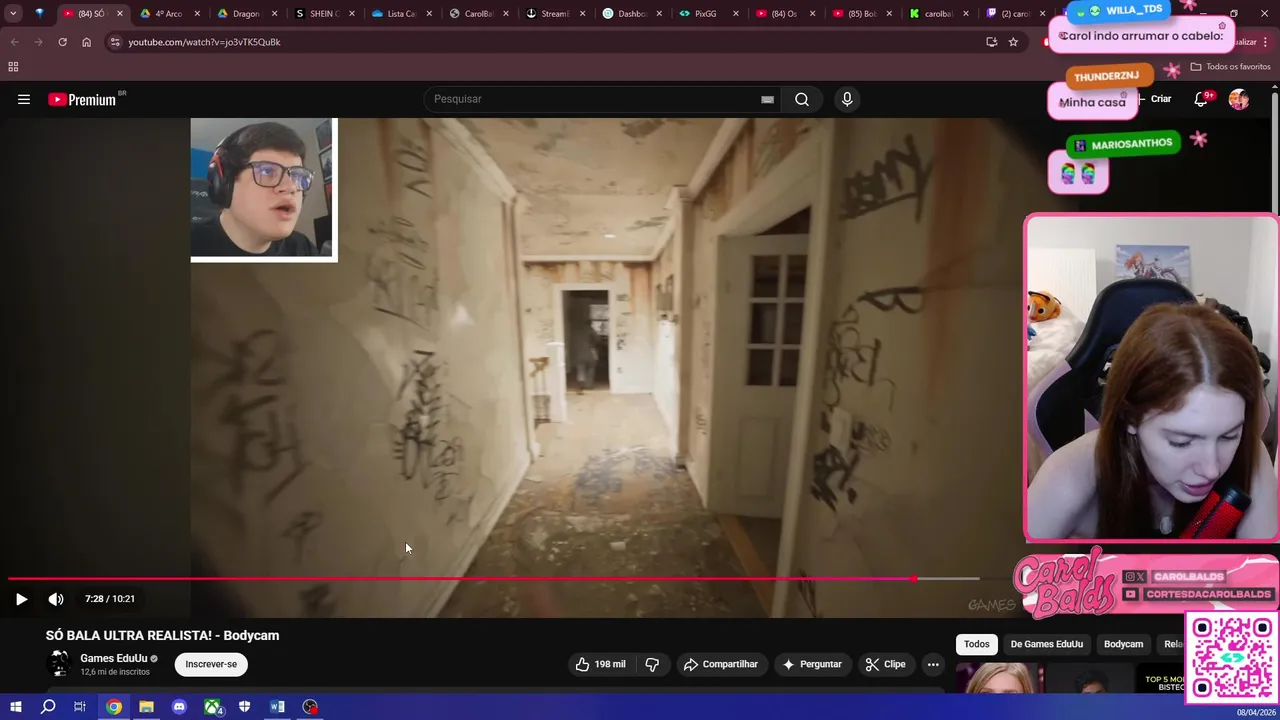Viewport: 1280px width, 720px height.
Task: Click the youtube.com address bar URL
Action: [x=204, y=42]
